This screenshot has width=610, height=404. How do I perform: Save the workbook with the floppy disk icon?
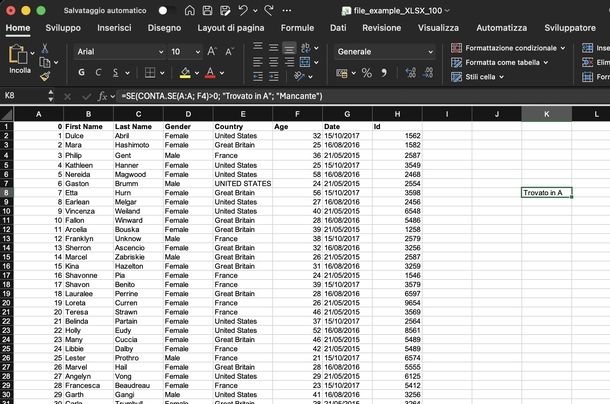click(207, 11)
